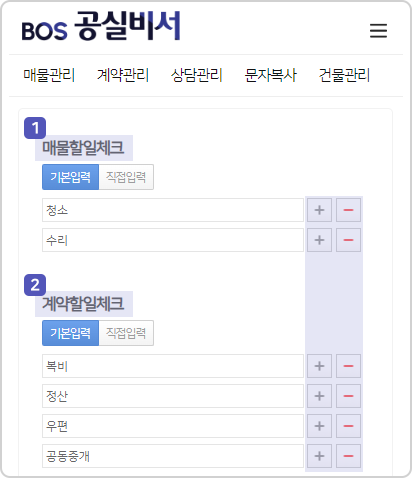This screenshot has height=478, width=412.
Task: Click the minus icon beside 정산
Action: tap(348, 396)
